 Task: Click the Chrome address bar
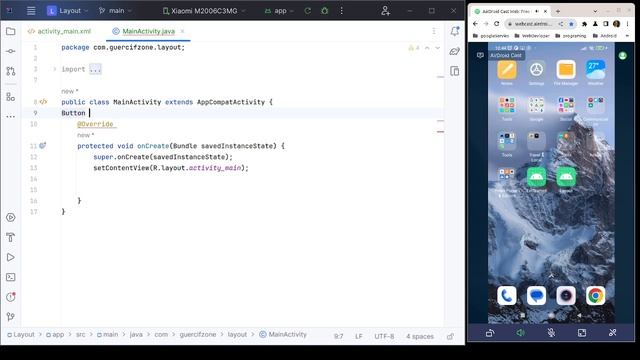pos(533,24)
